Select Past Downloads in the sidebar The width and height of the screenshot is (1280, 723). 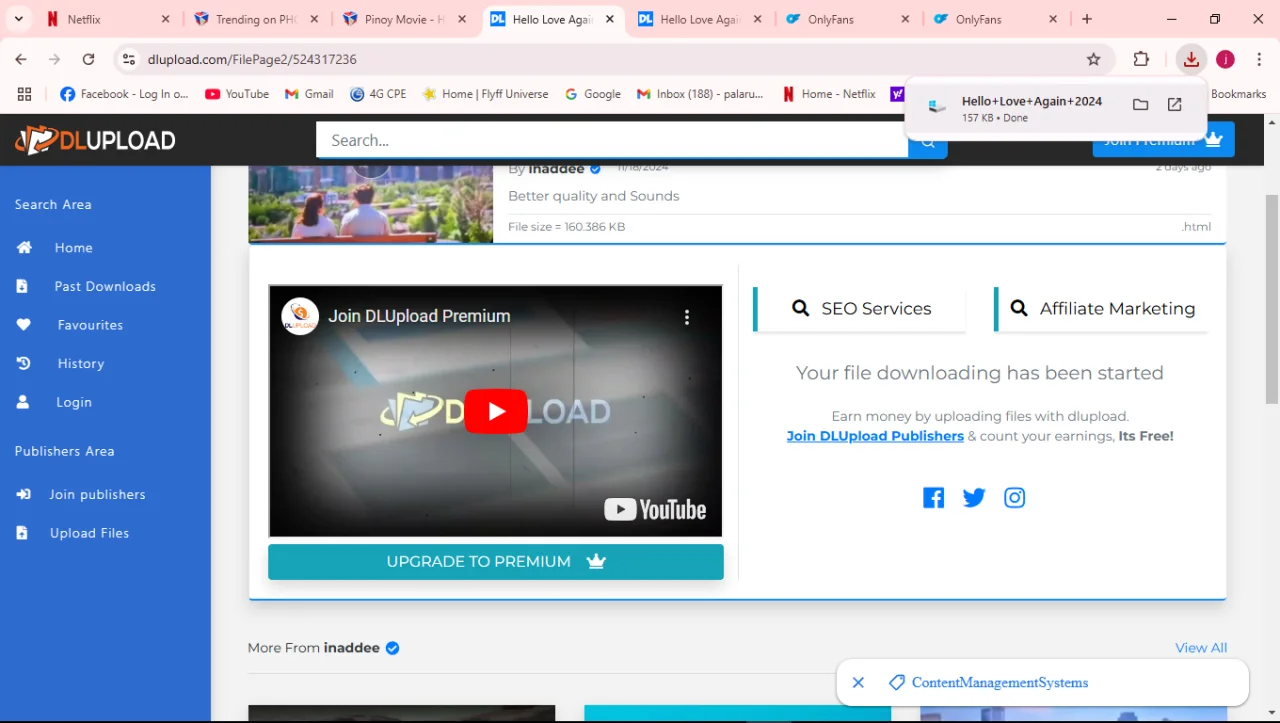[x=105, y=287]
